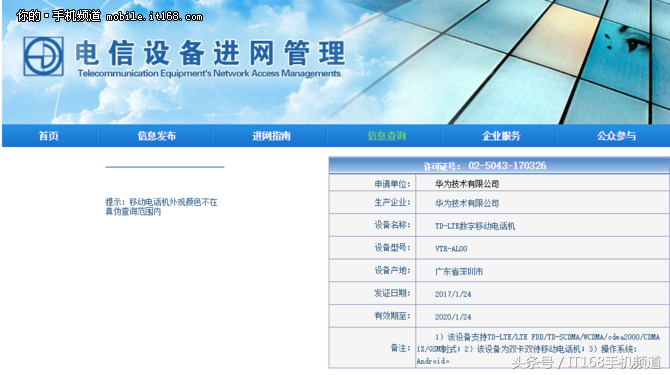Click the 发证日期 label
Viewport: 670px width, 375px height.
(x=392, y=293)
